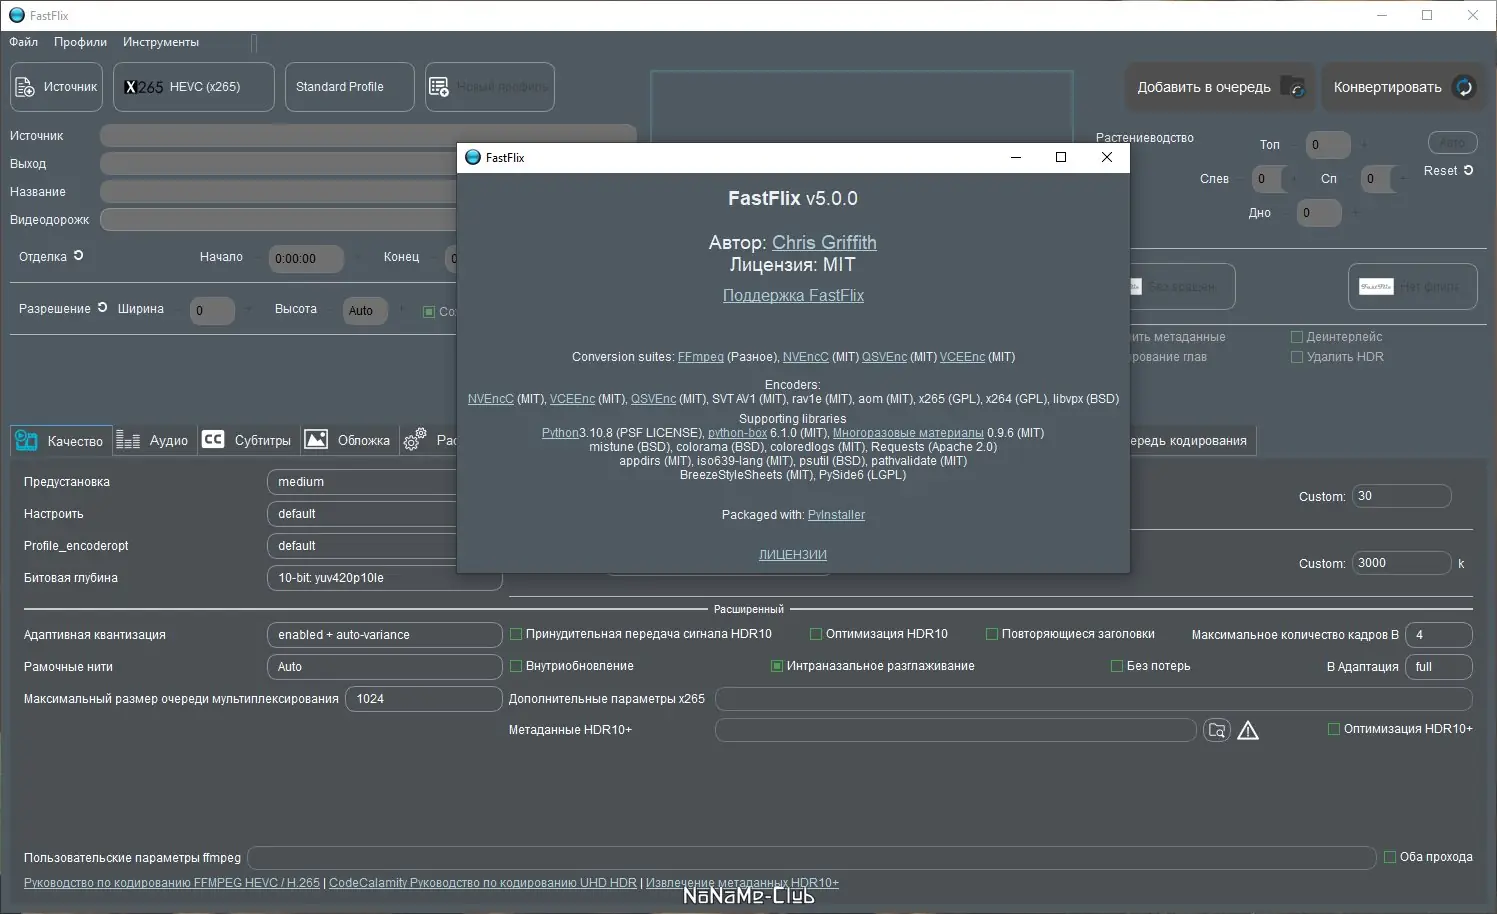Viewport: 1497px width, 914px height.
Task: Click the Дополнительные параметры x265 input field
Action: pos(1094,699)
